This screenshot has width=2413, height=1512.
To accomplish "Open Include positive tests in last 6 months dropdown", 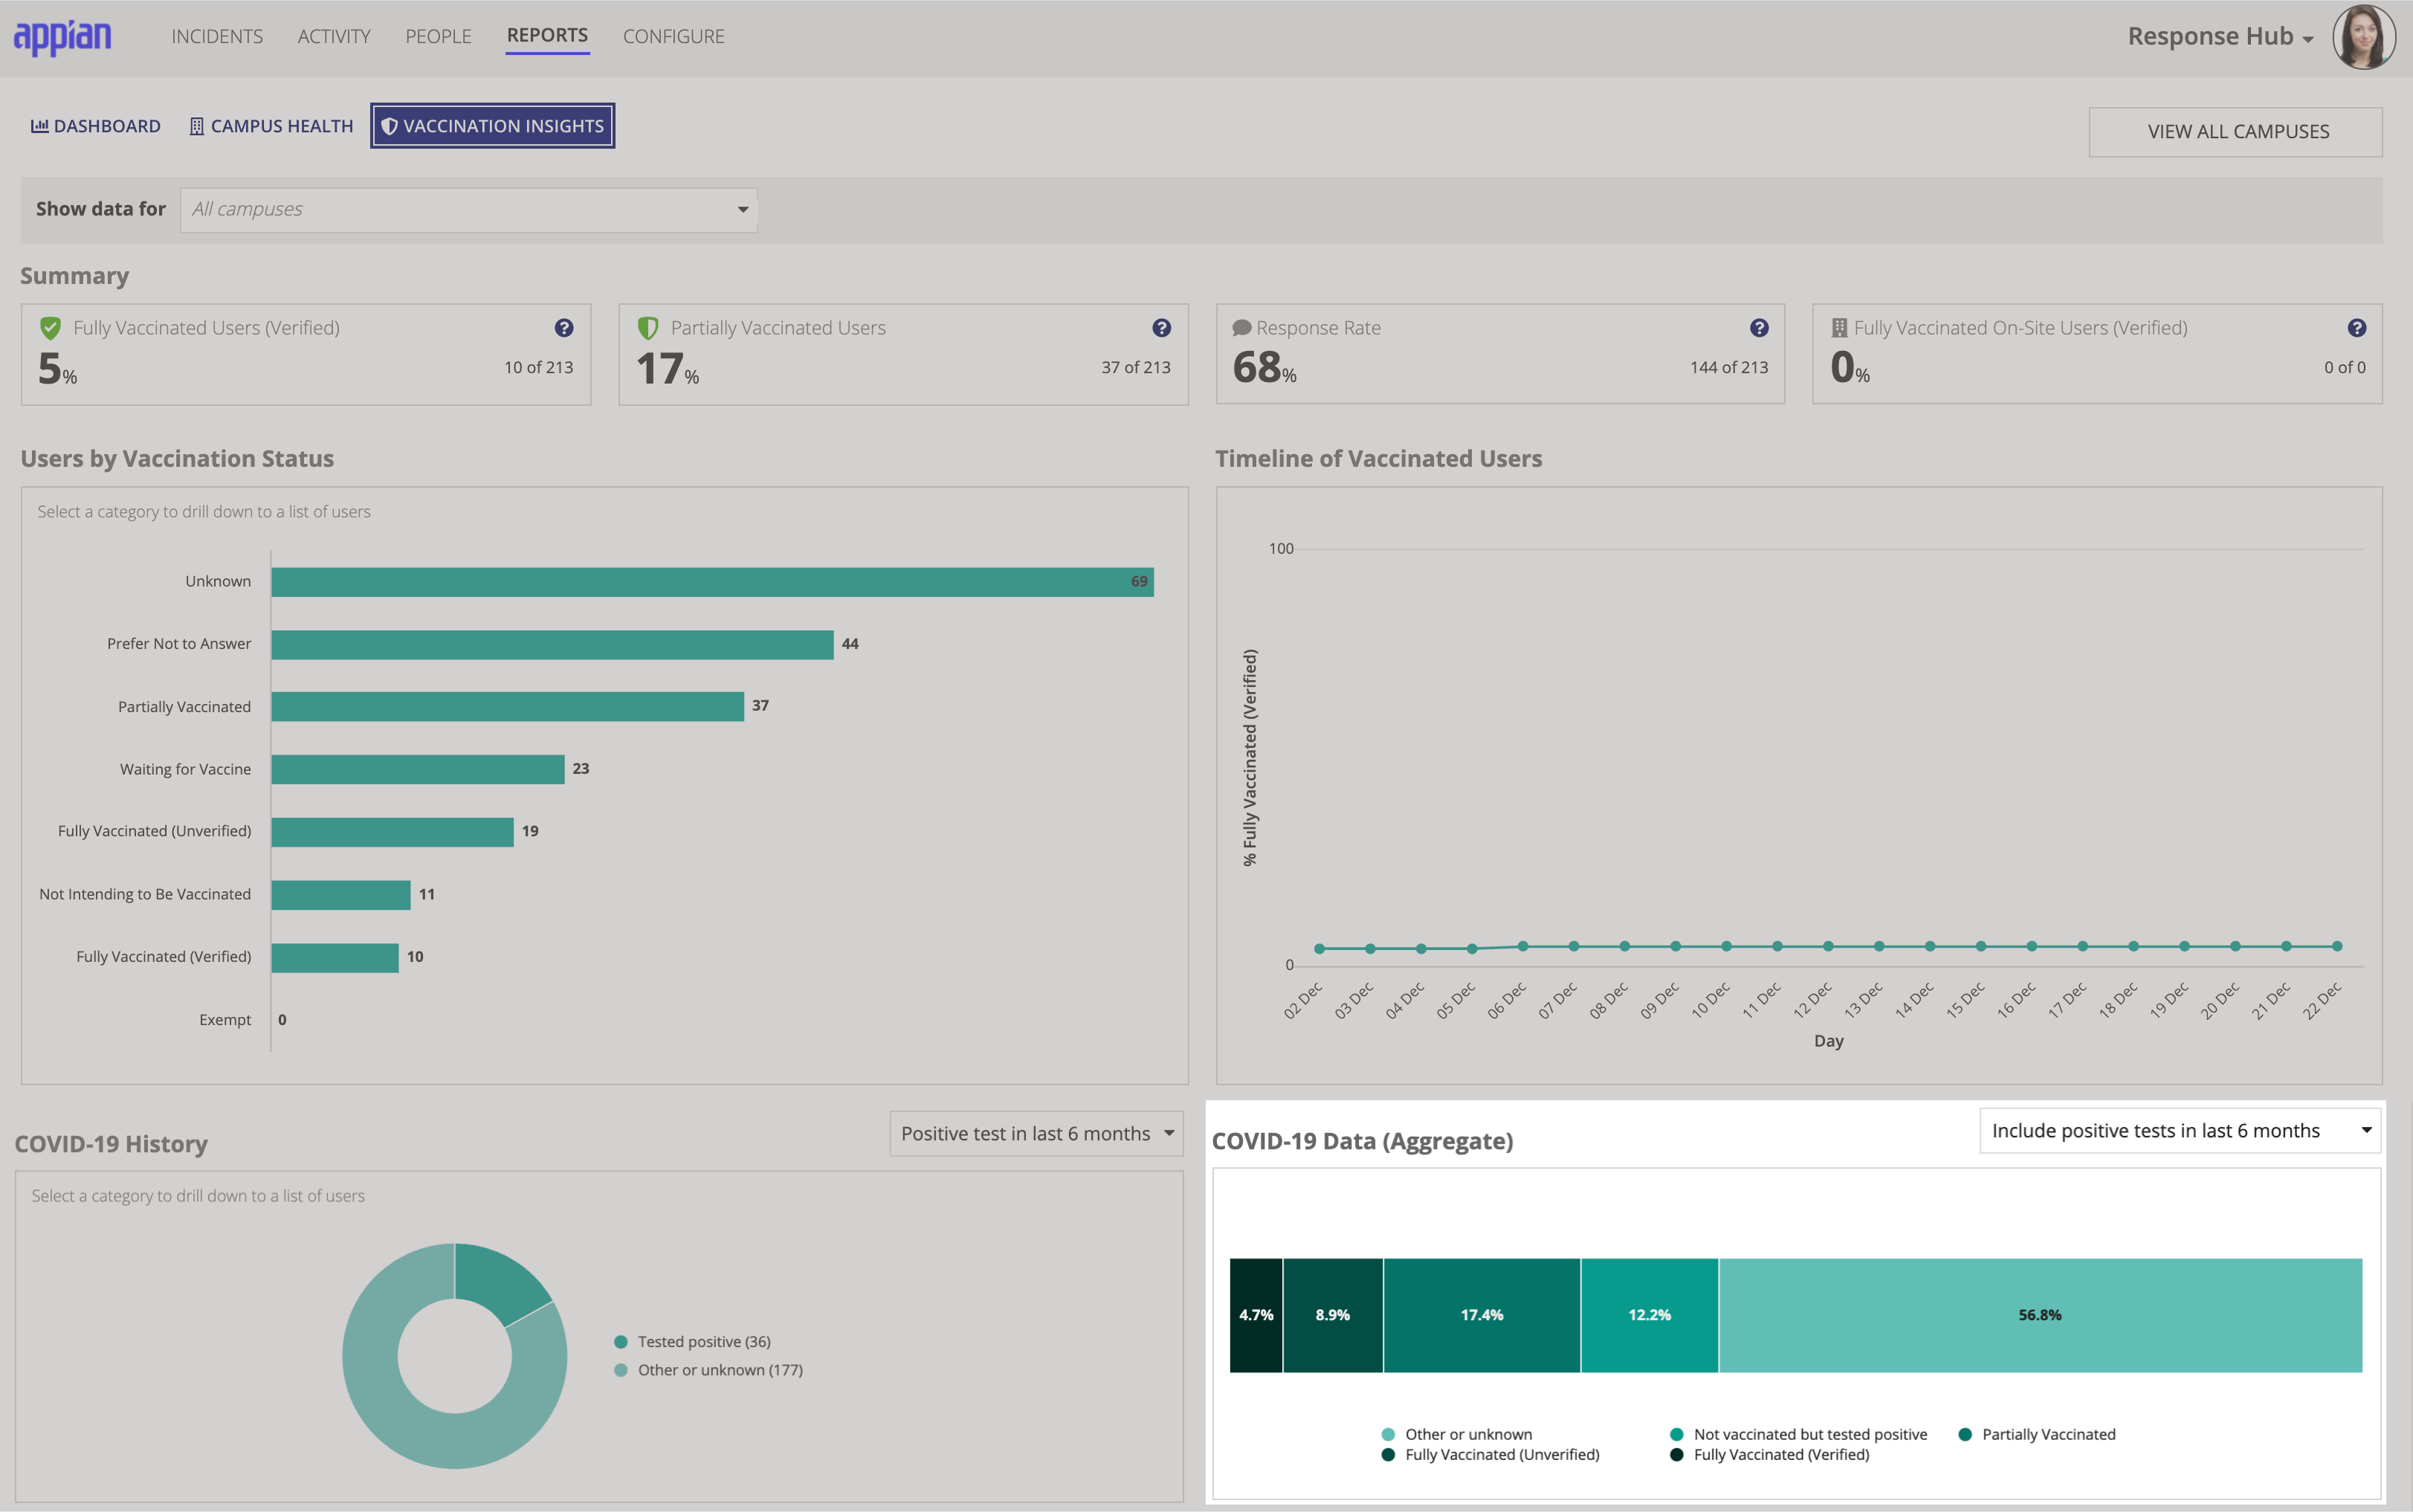I will coord(2180,1130).
